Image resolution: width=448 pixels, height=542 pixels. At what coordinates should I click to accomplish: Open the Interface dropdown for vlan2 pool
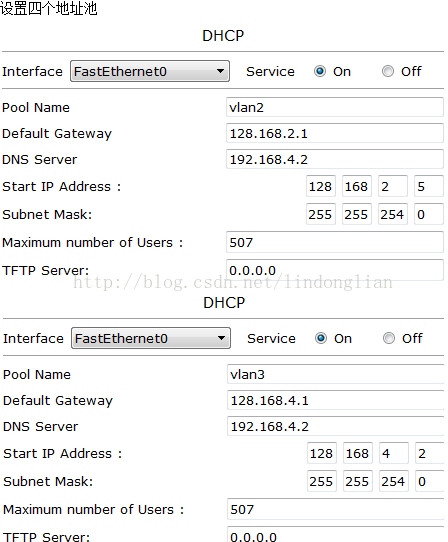click(150, 71)
